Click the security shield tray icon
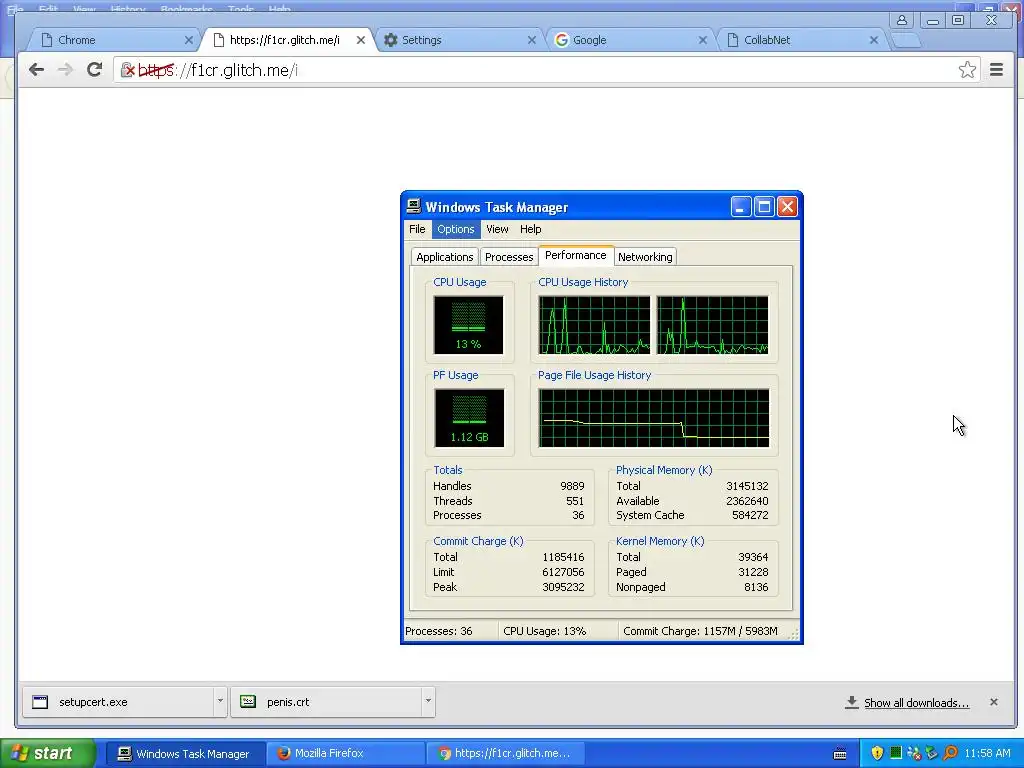This screenshot has height=768, width=1024. [x=877, y=753]
